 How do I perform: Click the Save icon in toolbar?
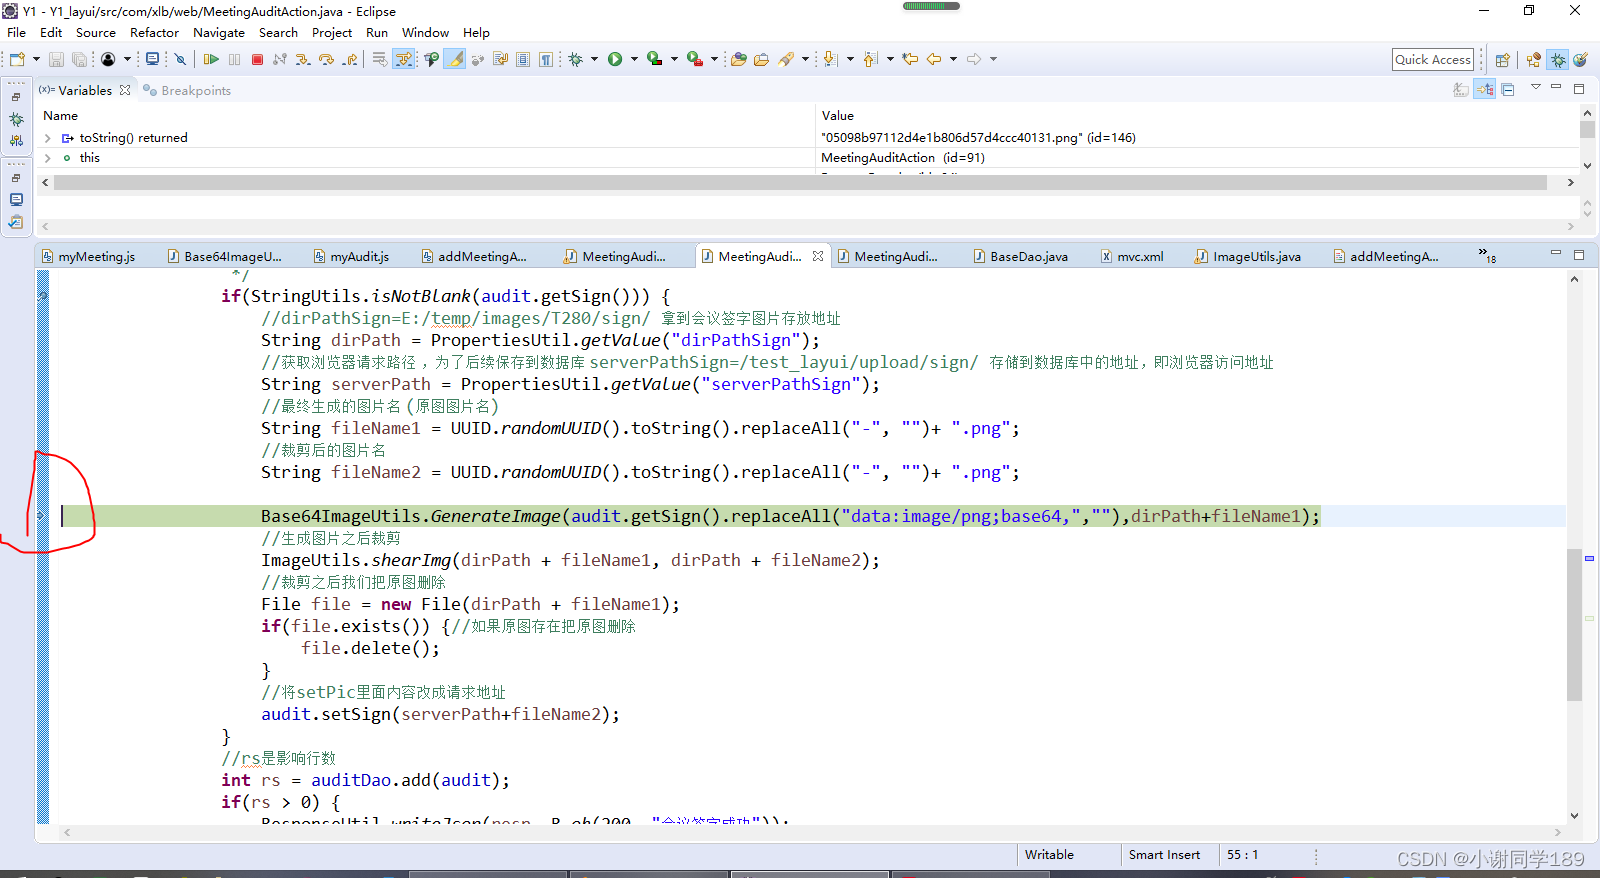[x=56, y=59]
